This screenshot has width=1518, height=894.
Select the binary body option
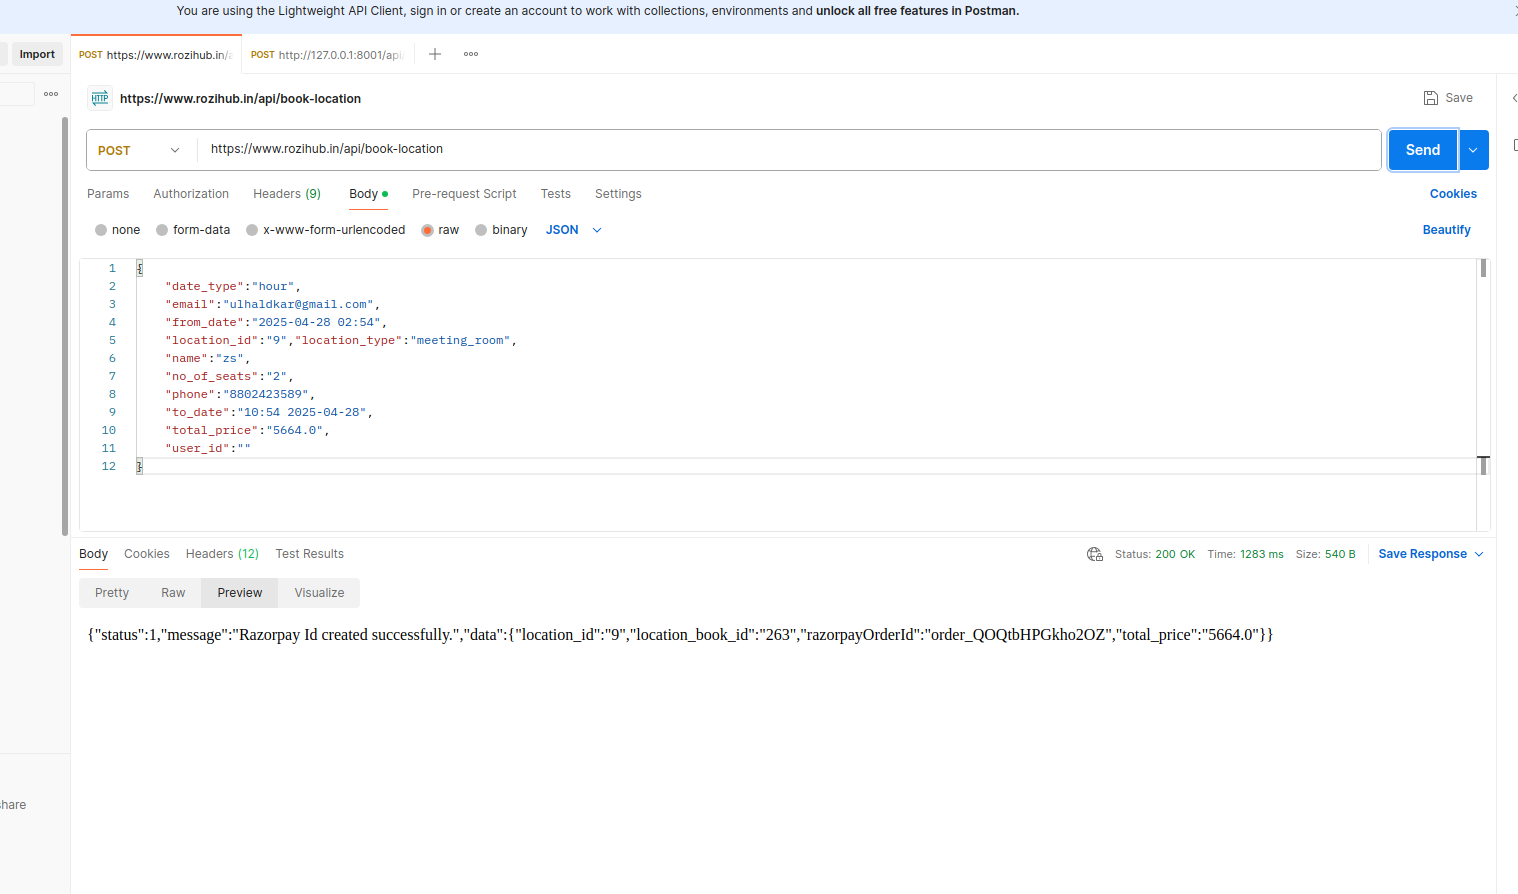pos(481,230)
